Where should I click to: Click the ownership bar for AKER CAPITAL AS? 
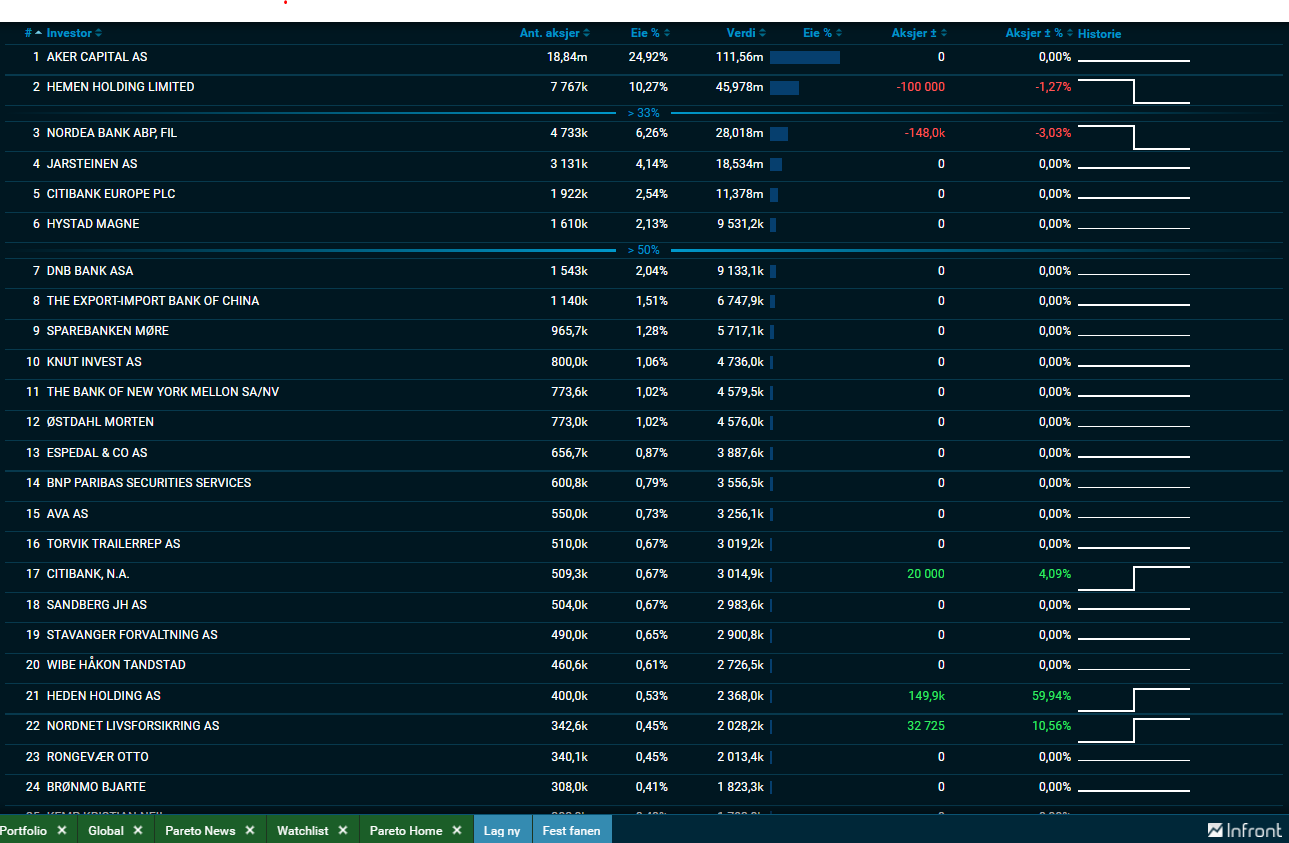pyautogui.click(x=805, y=57)
